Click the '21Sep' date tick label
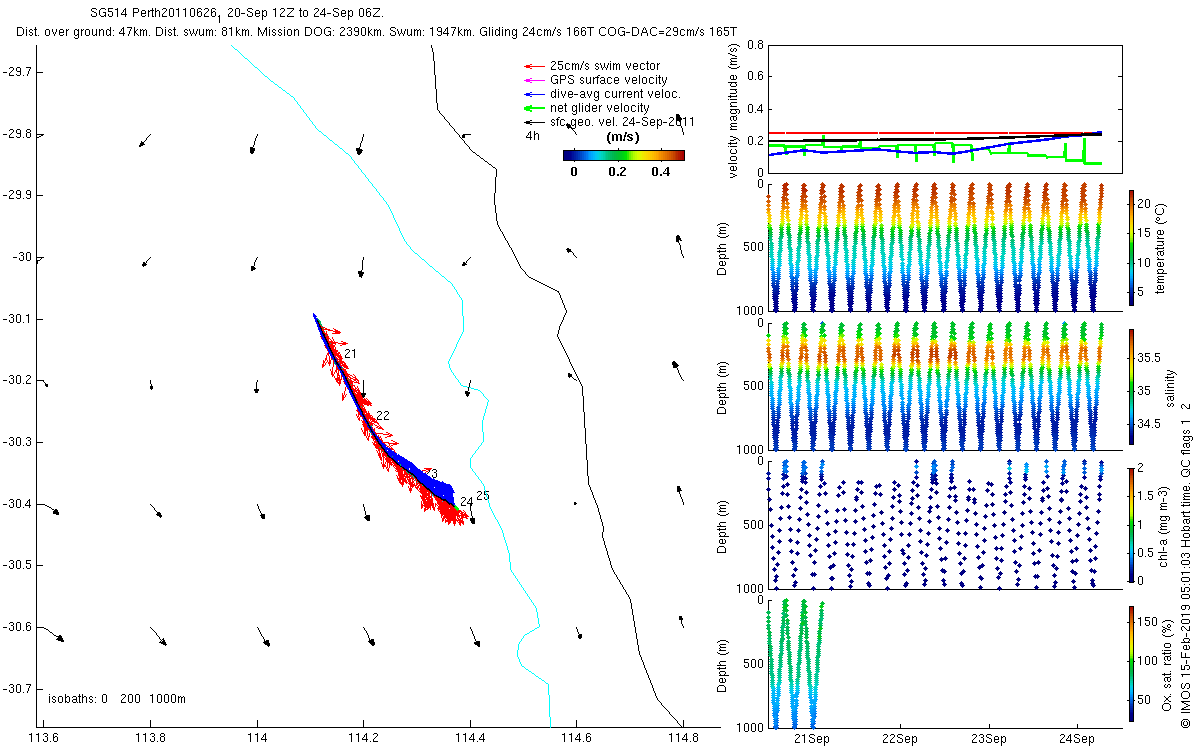Image resolution: width=1200 pixels, height=750 pixels. coord(811,739)
